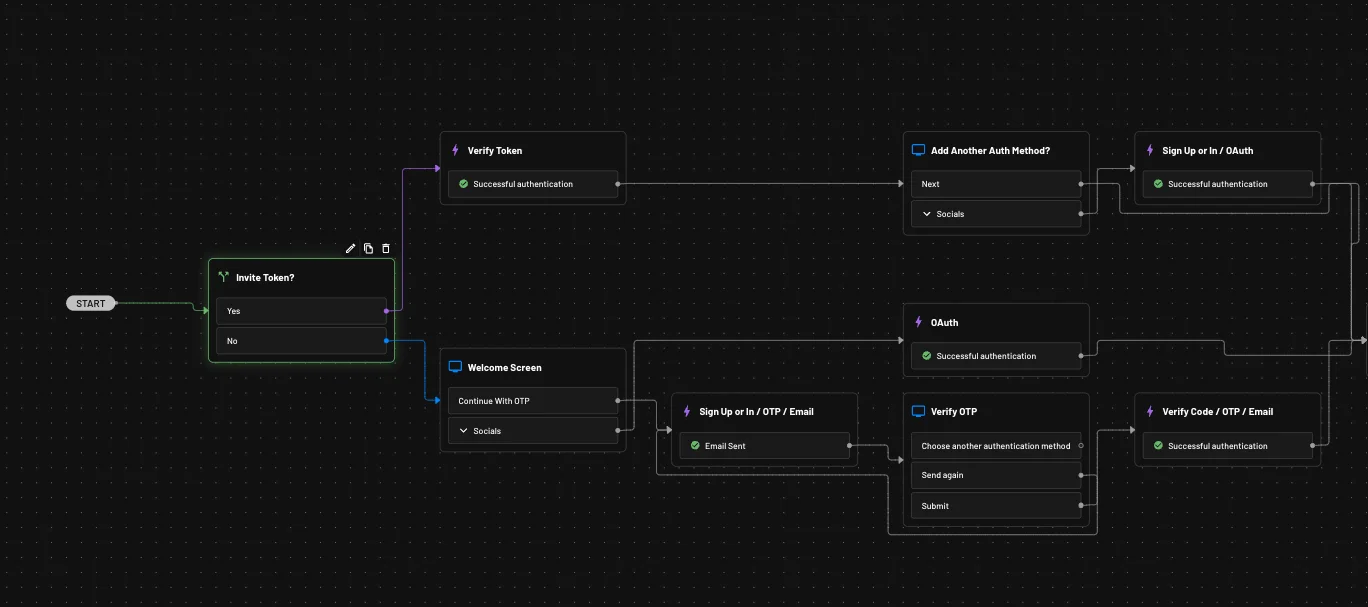Image resolution: width=1368 pixels, height=607 pixels.
Task: Click green check in Sign Up or In / OAuth row
Action: tap(1158, 184)
